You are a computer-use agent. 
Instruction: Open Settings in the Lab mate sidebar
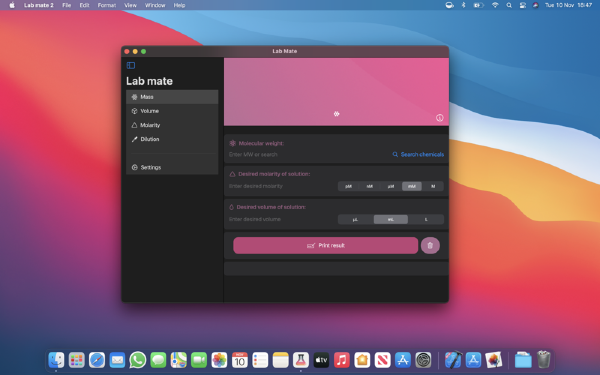coord(172,167)
